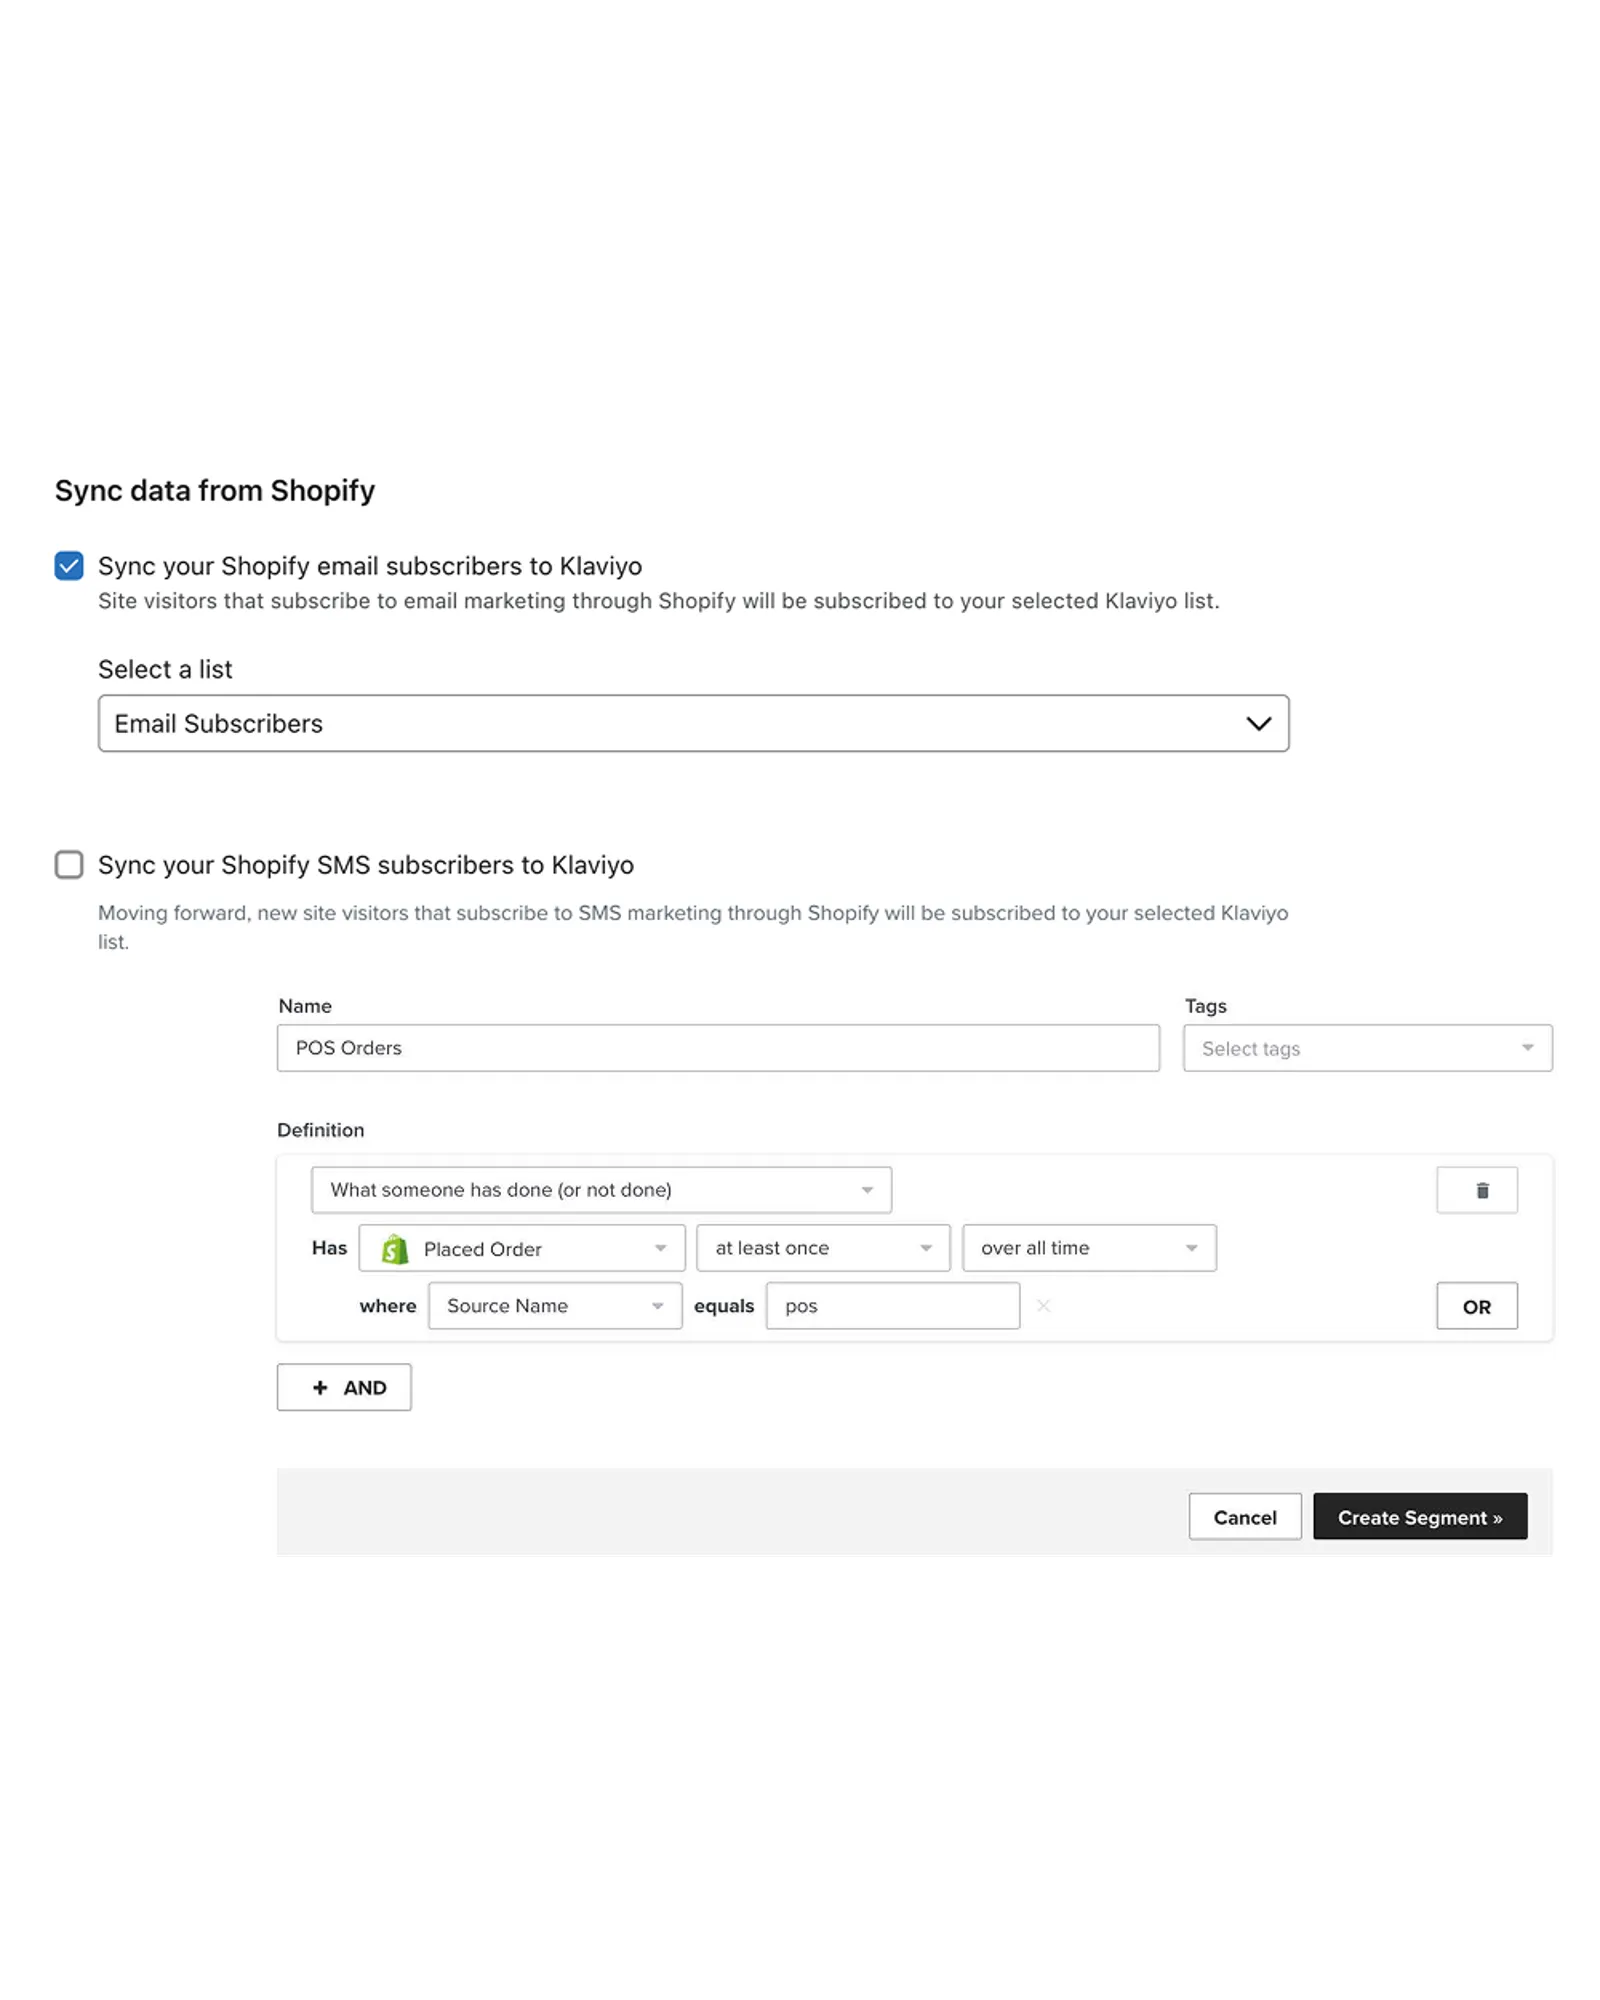
Task: Enable Sync your Shopify SMS subscribers to Klaviyo
Action: click(69, 865)
